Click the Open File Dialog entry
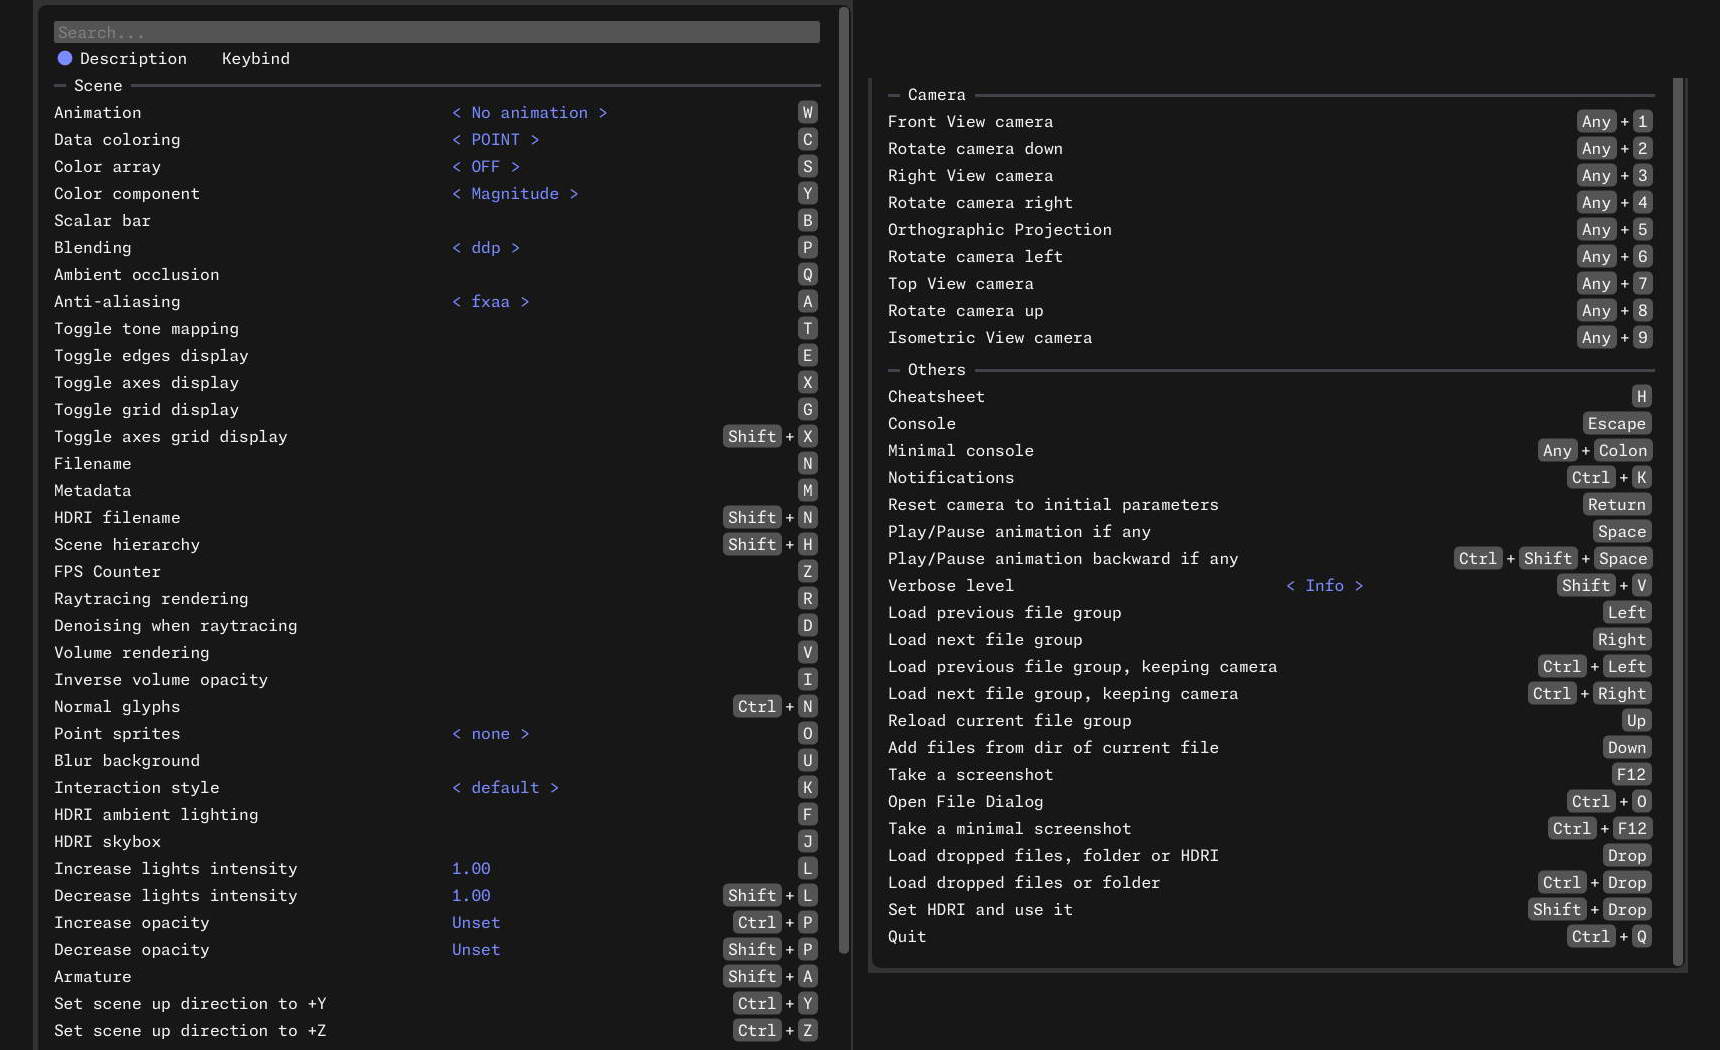Image resolution: width=1720 pixels, height=1050 pixels. [x=965, y=802]
